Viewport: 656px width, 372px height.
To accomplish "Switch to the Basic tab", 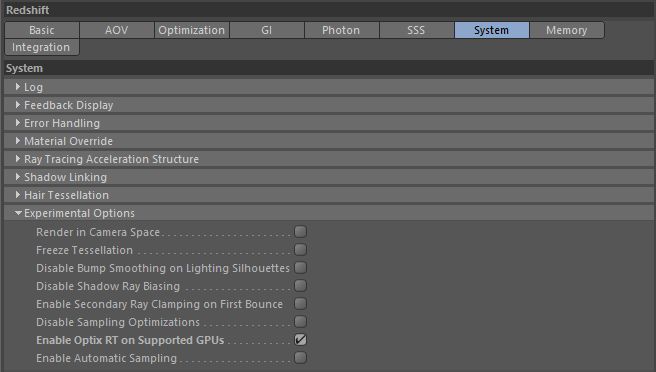I will (x=42, y=30).
